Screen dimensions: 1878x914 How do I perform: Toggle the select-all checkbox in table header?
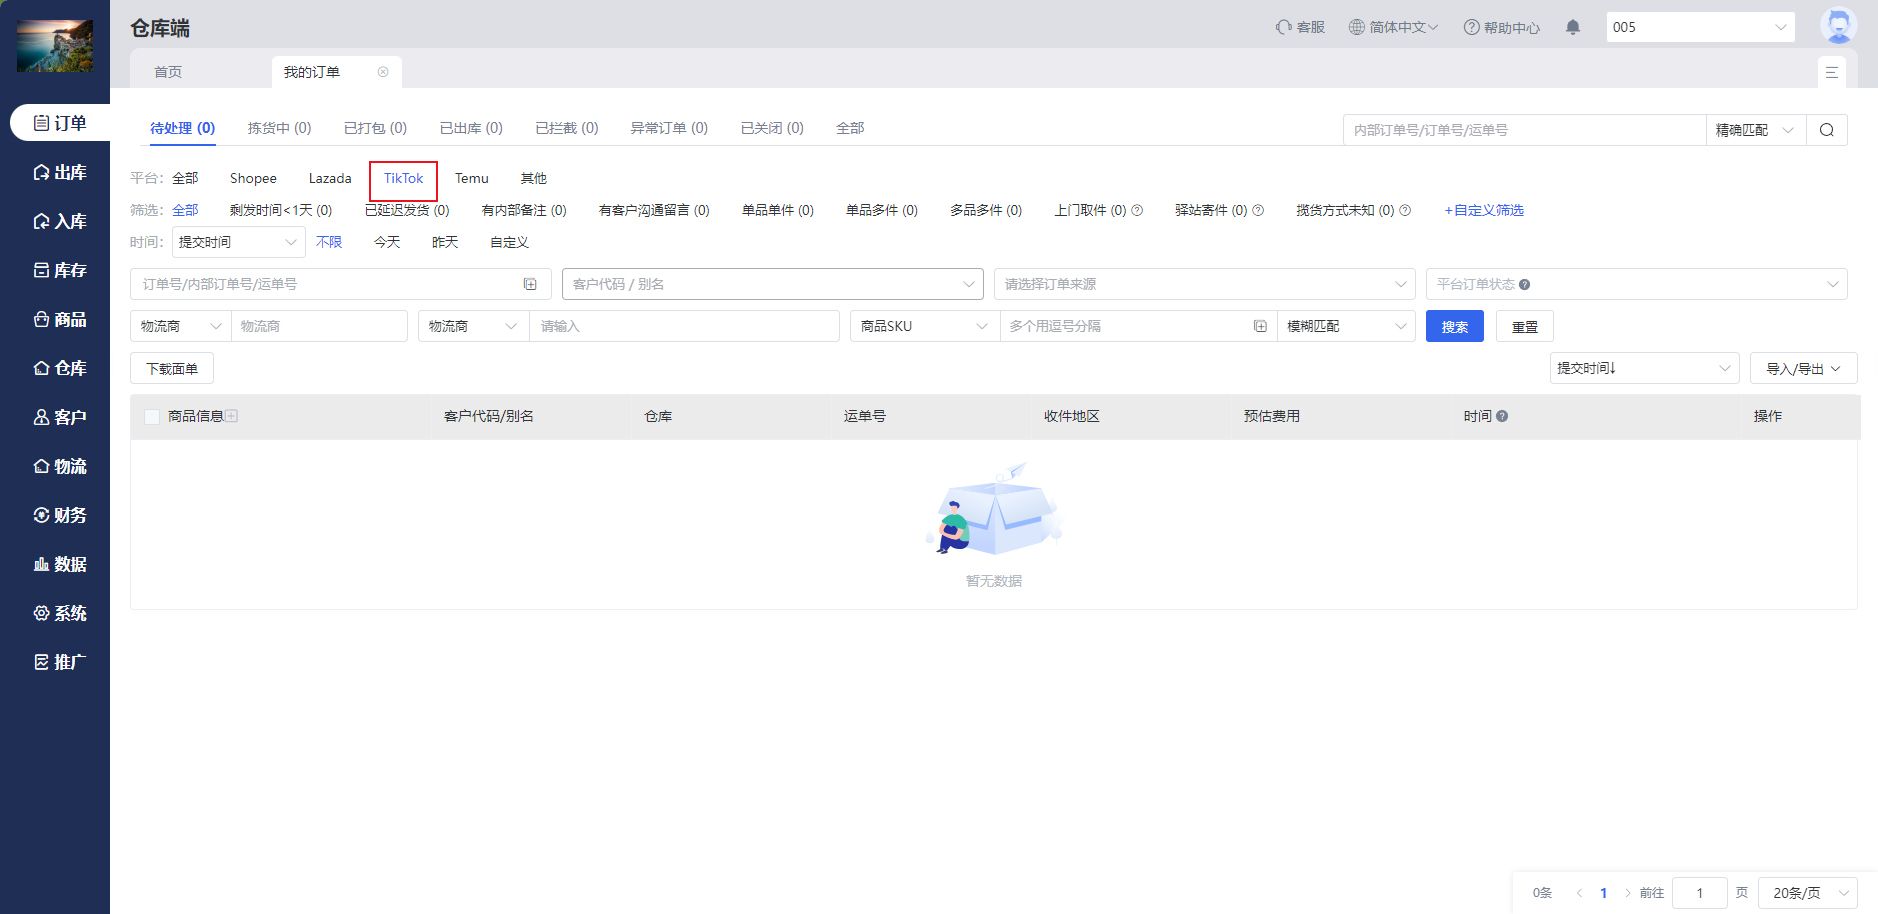coord(152,417)
